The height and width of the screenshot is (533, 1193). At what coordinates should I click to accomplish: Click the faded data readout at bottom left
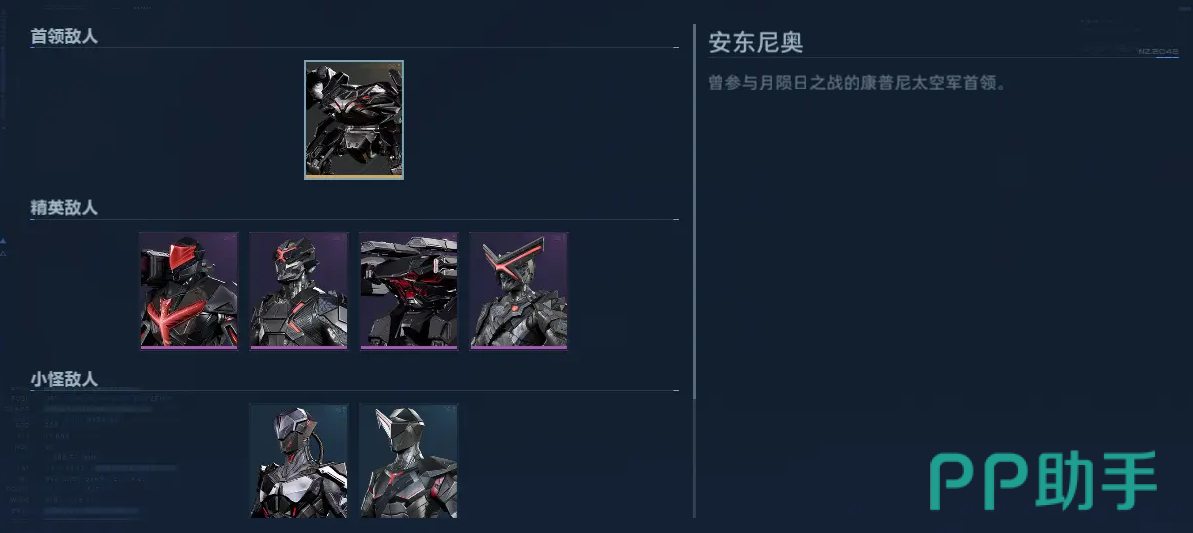pyautogui.click(x=90, y=452)
